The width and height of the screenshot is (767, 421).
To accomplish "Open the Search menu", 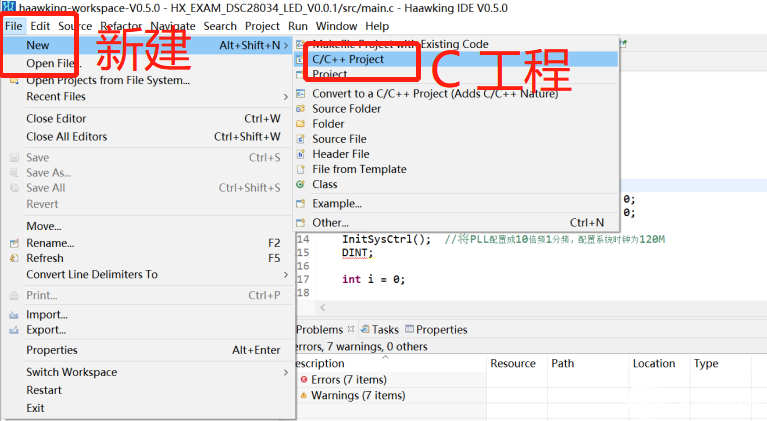I will pos(220,26).
